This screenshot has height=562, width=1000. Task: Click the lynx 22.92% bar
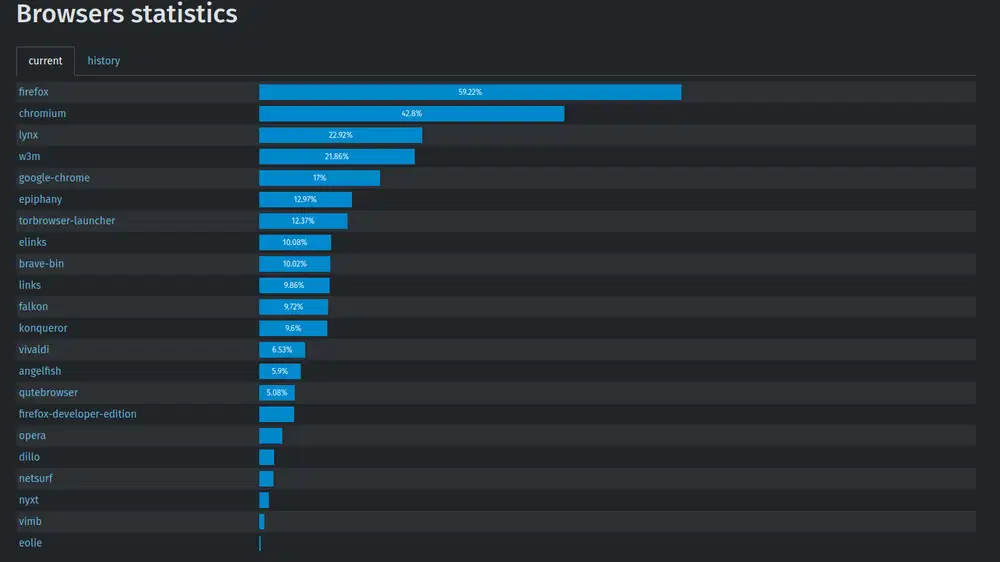(x=340, y=135)
